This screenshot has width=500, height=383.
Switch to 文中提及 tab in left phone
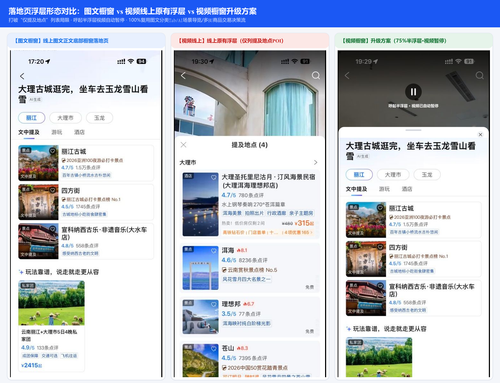[x=29, y=132]
